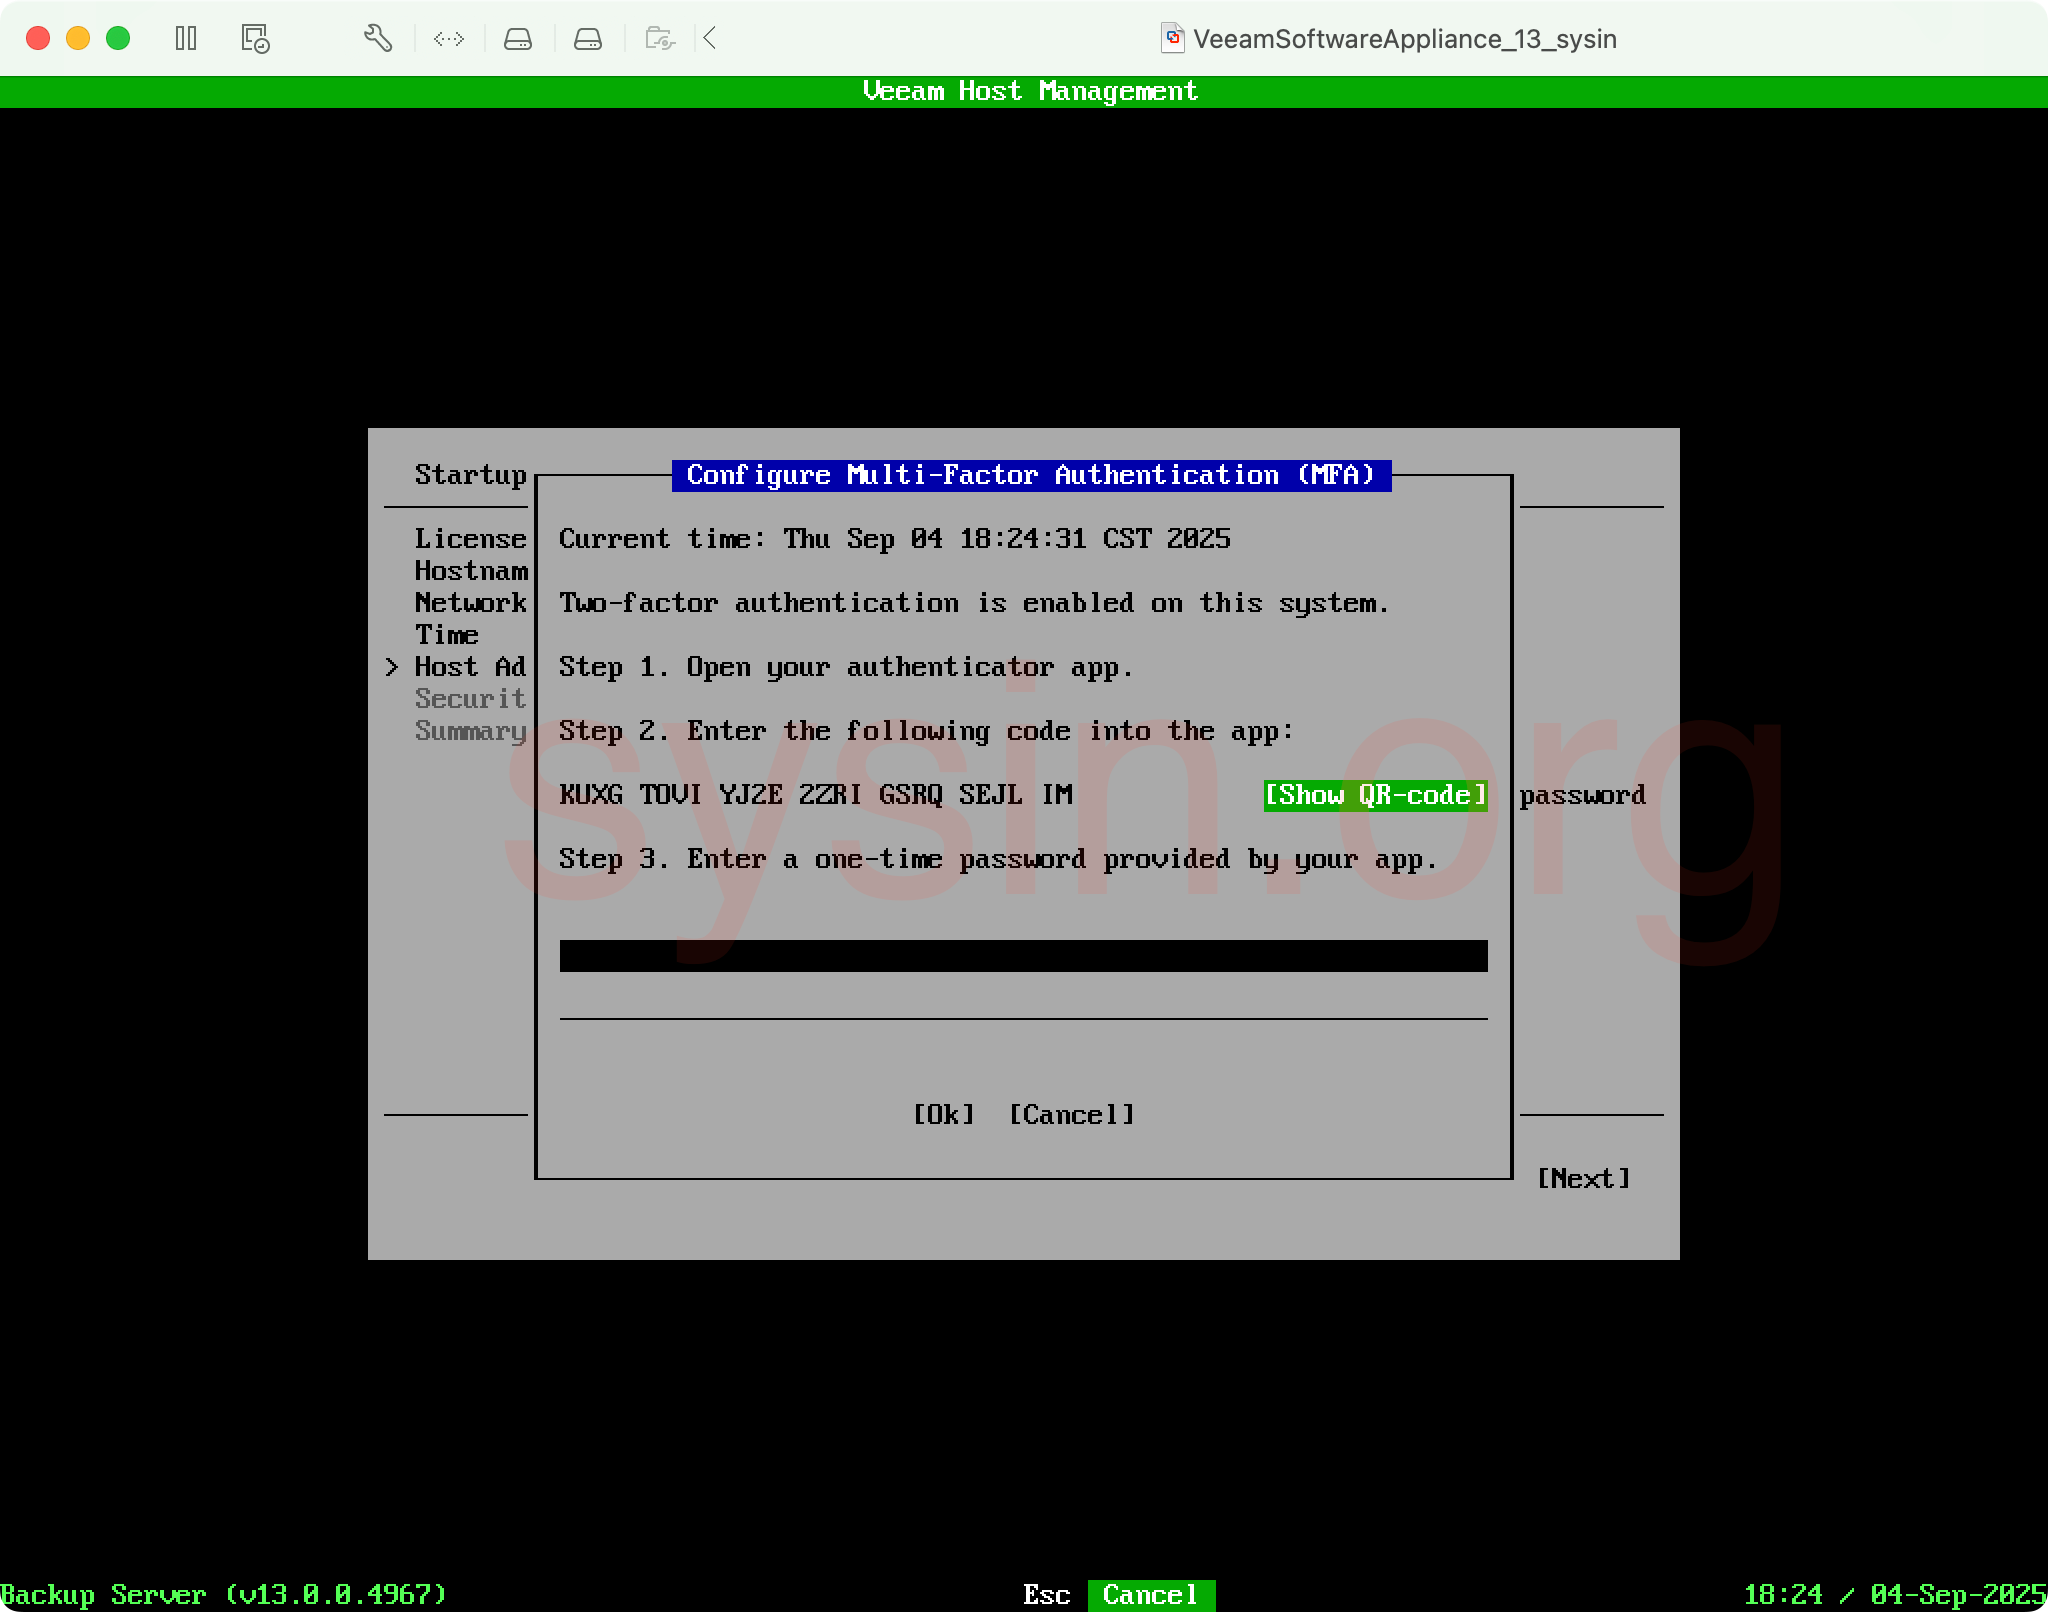
Task: Open VM settings wrench icon
Action: tap(377, 39)
